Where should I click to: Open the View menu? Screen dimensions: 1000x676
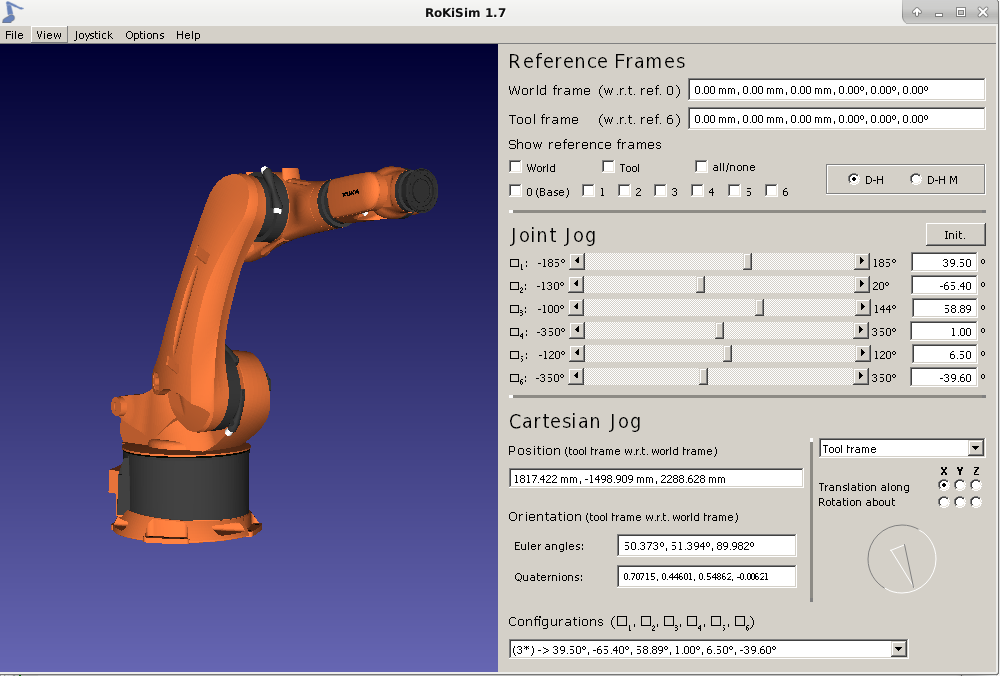(48, 35)
